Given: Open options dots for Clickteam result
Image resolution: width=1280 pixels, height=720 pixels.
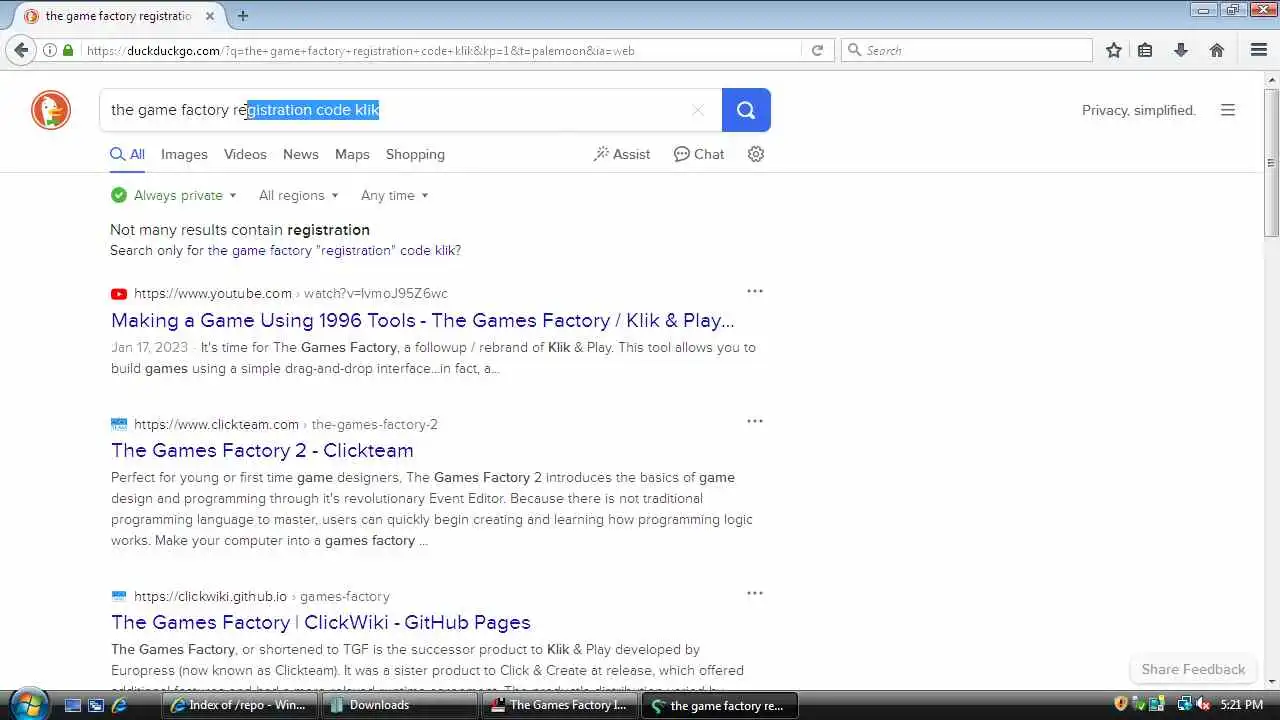Looking at the screenshot, I should 755,421.
